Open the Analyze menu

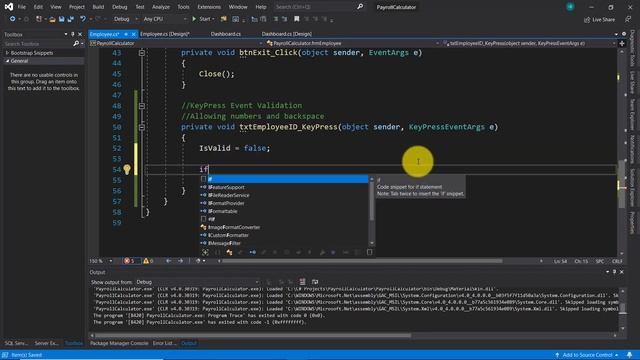(x=161, y=7)
